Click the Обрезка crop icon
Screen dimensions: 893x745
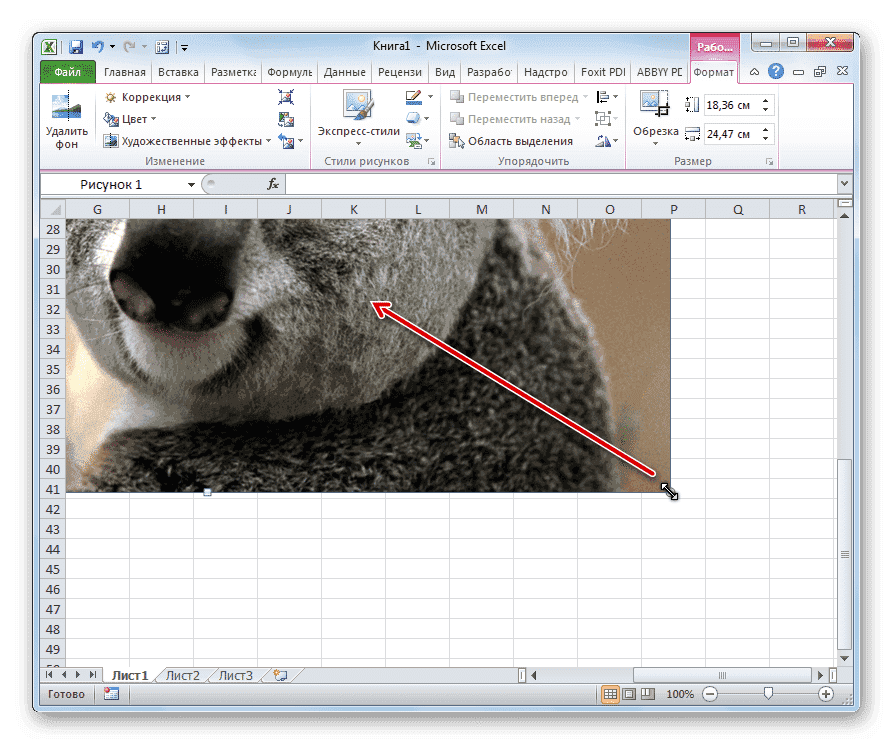point(654,101)
